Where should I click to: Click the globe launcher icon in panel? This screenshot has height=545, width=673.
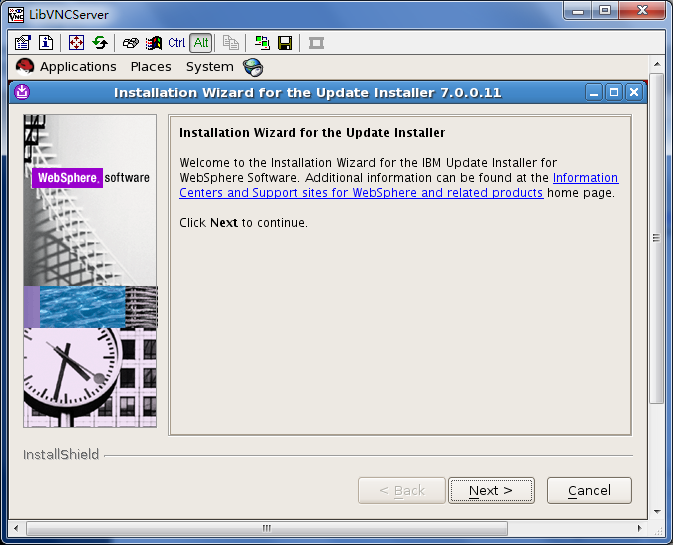point(253,67)
